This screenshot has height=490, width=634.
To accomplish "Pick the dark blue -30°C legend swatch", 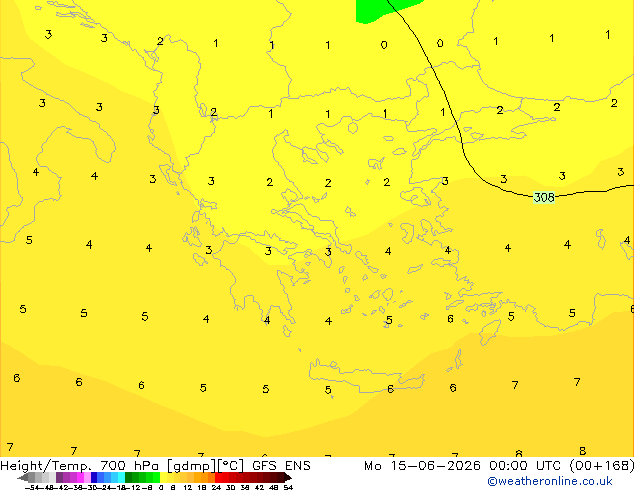I will click(x=94, y=477).
